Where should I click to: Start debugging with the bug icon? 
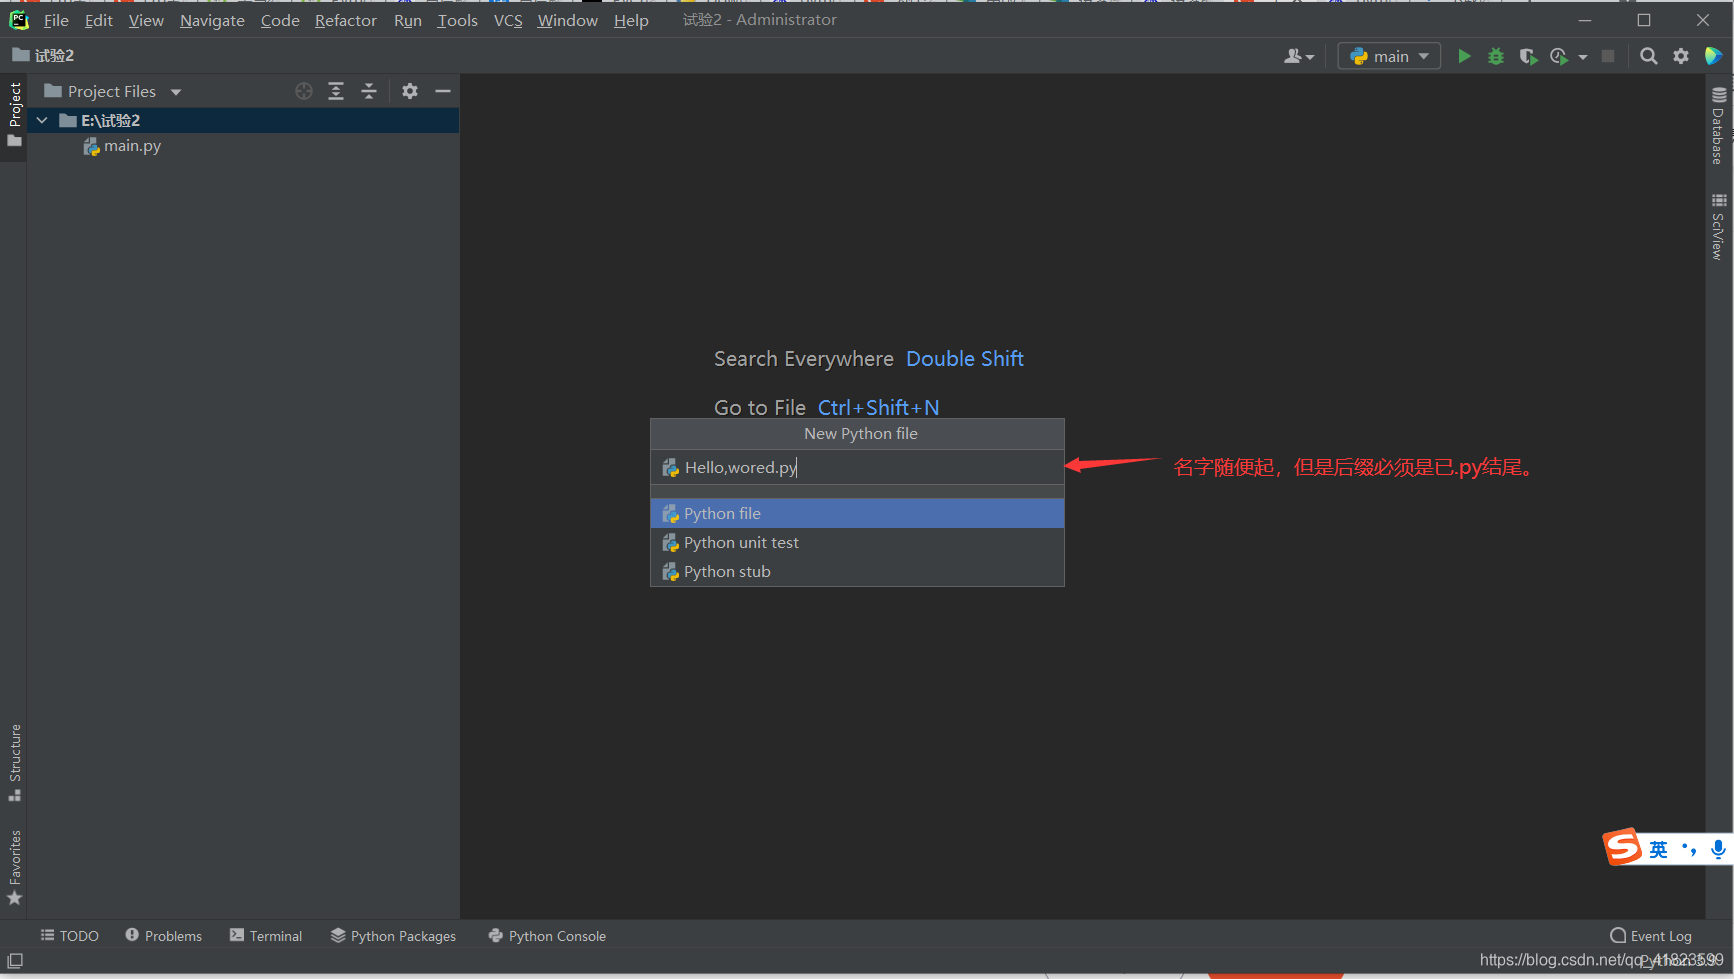(x=1496, y=56)
